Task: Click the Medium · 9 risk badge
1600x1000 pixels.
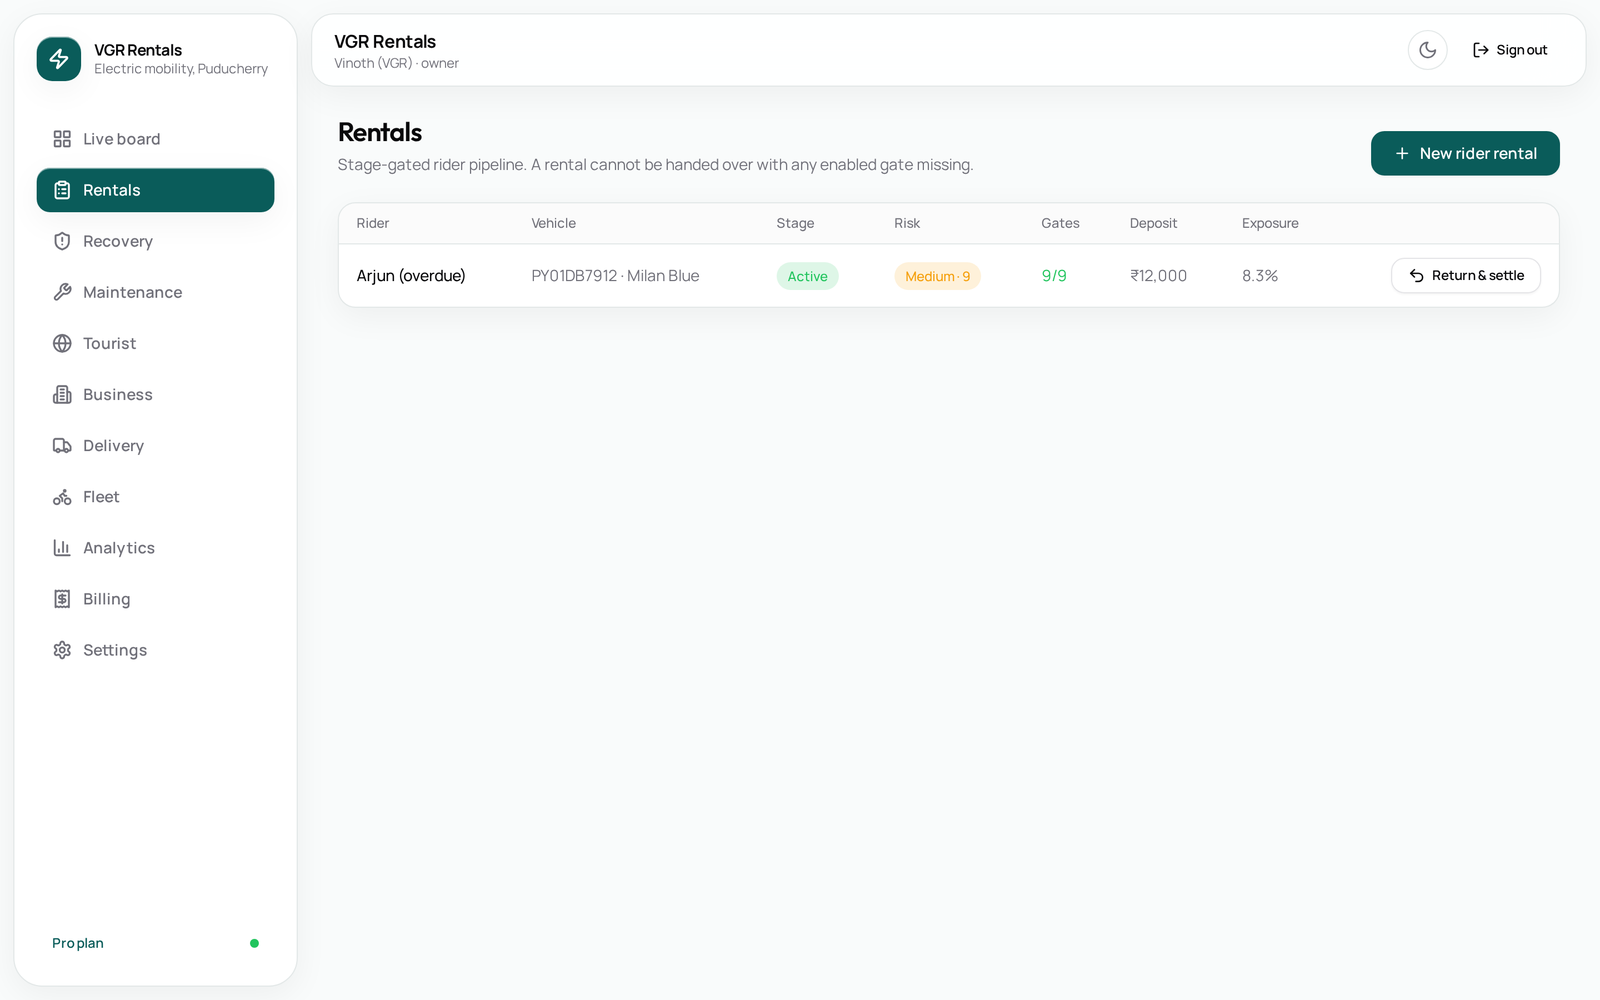Action: (x=937, y=276)
